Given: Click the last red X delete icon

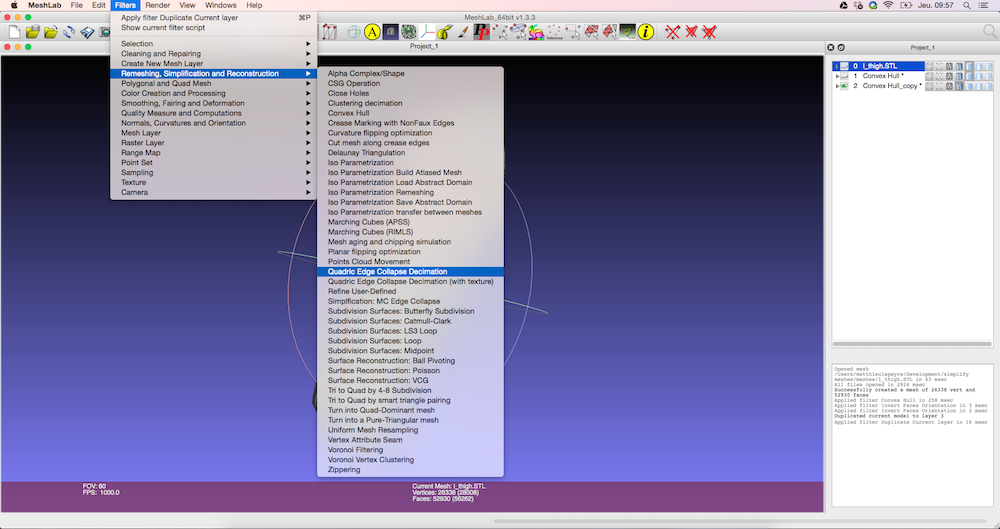Looking at the screenshot, I should coord(709,31).
